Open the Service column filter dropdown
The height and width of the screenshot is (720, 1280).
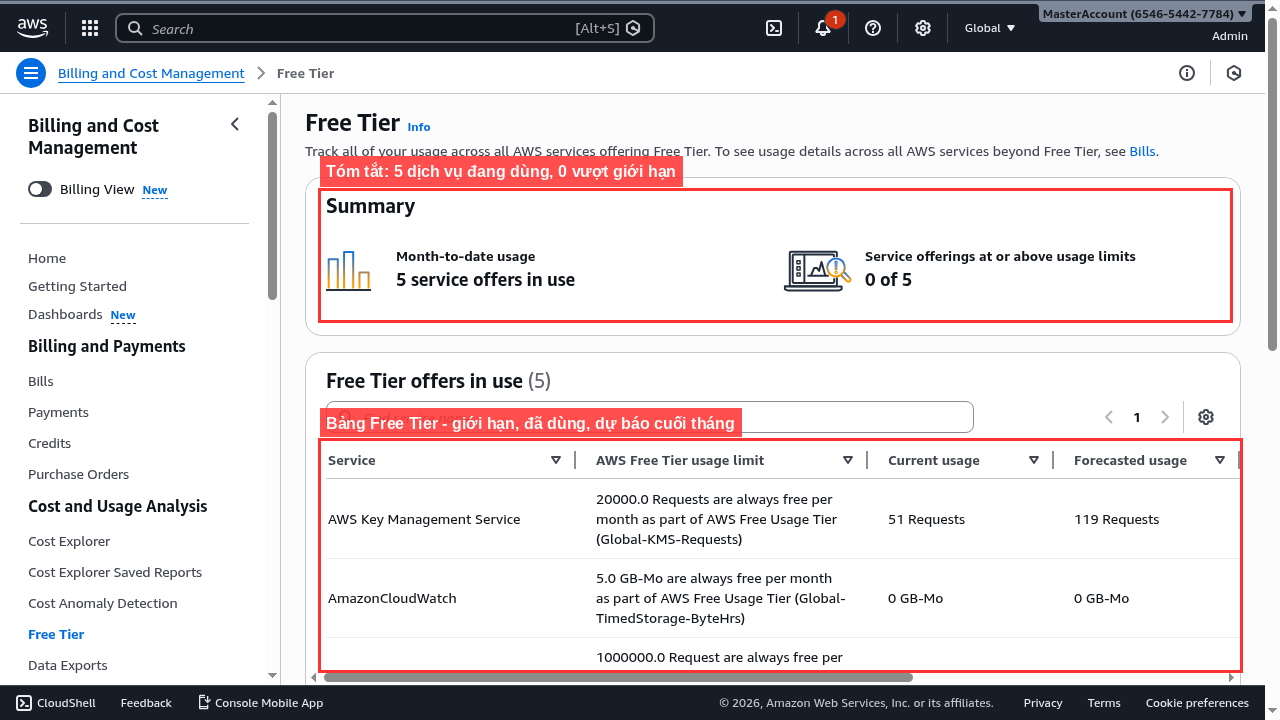pyautogui.click(x=556, y=460)
